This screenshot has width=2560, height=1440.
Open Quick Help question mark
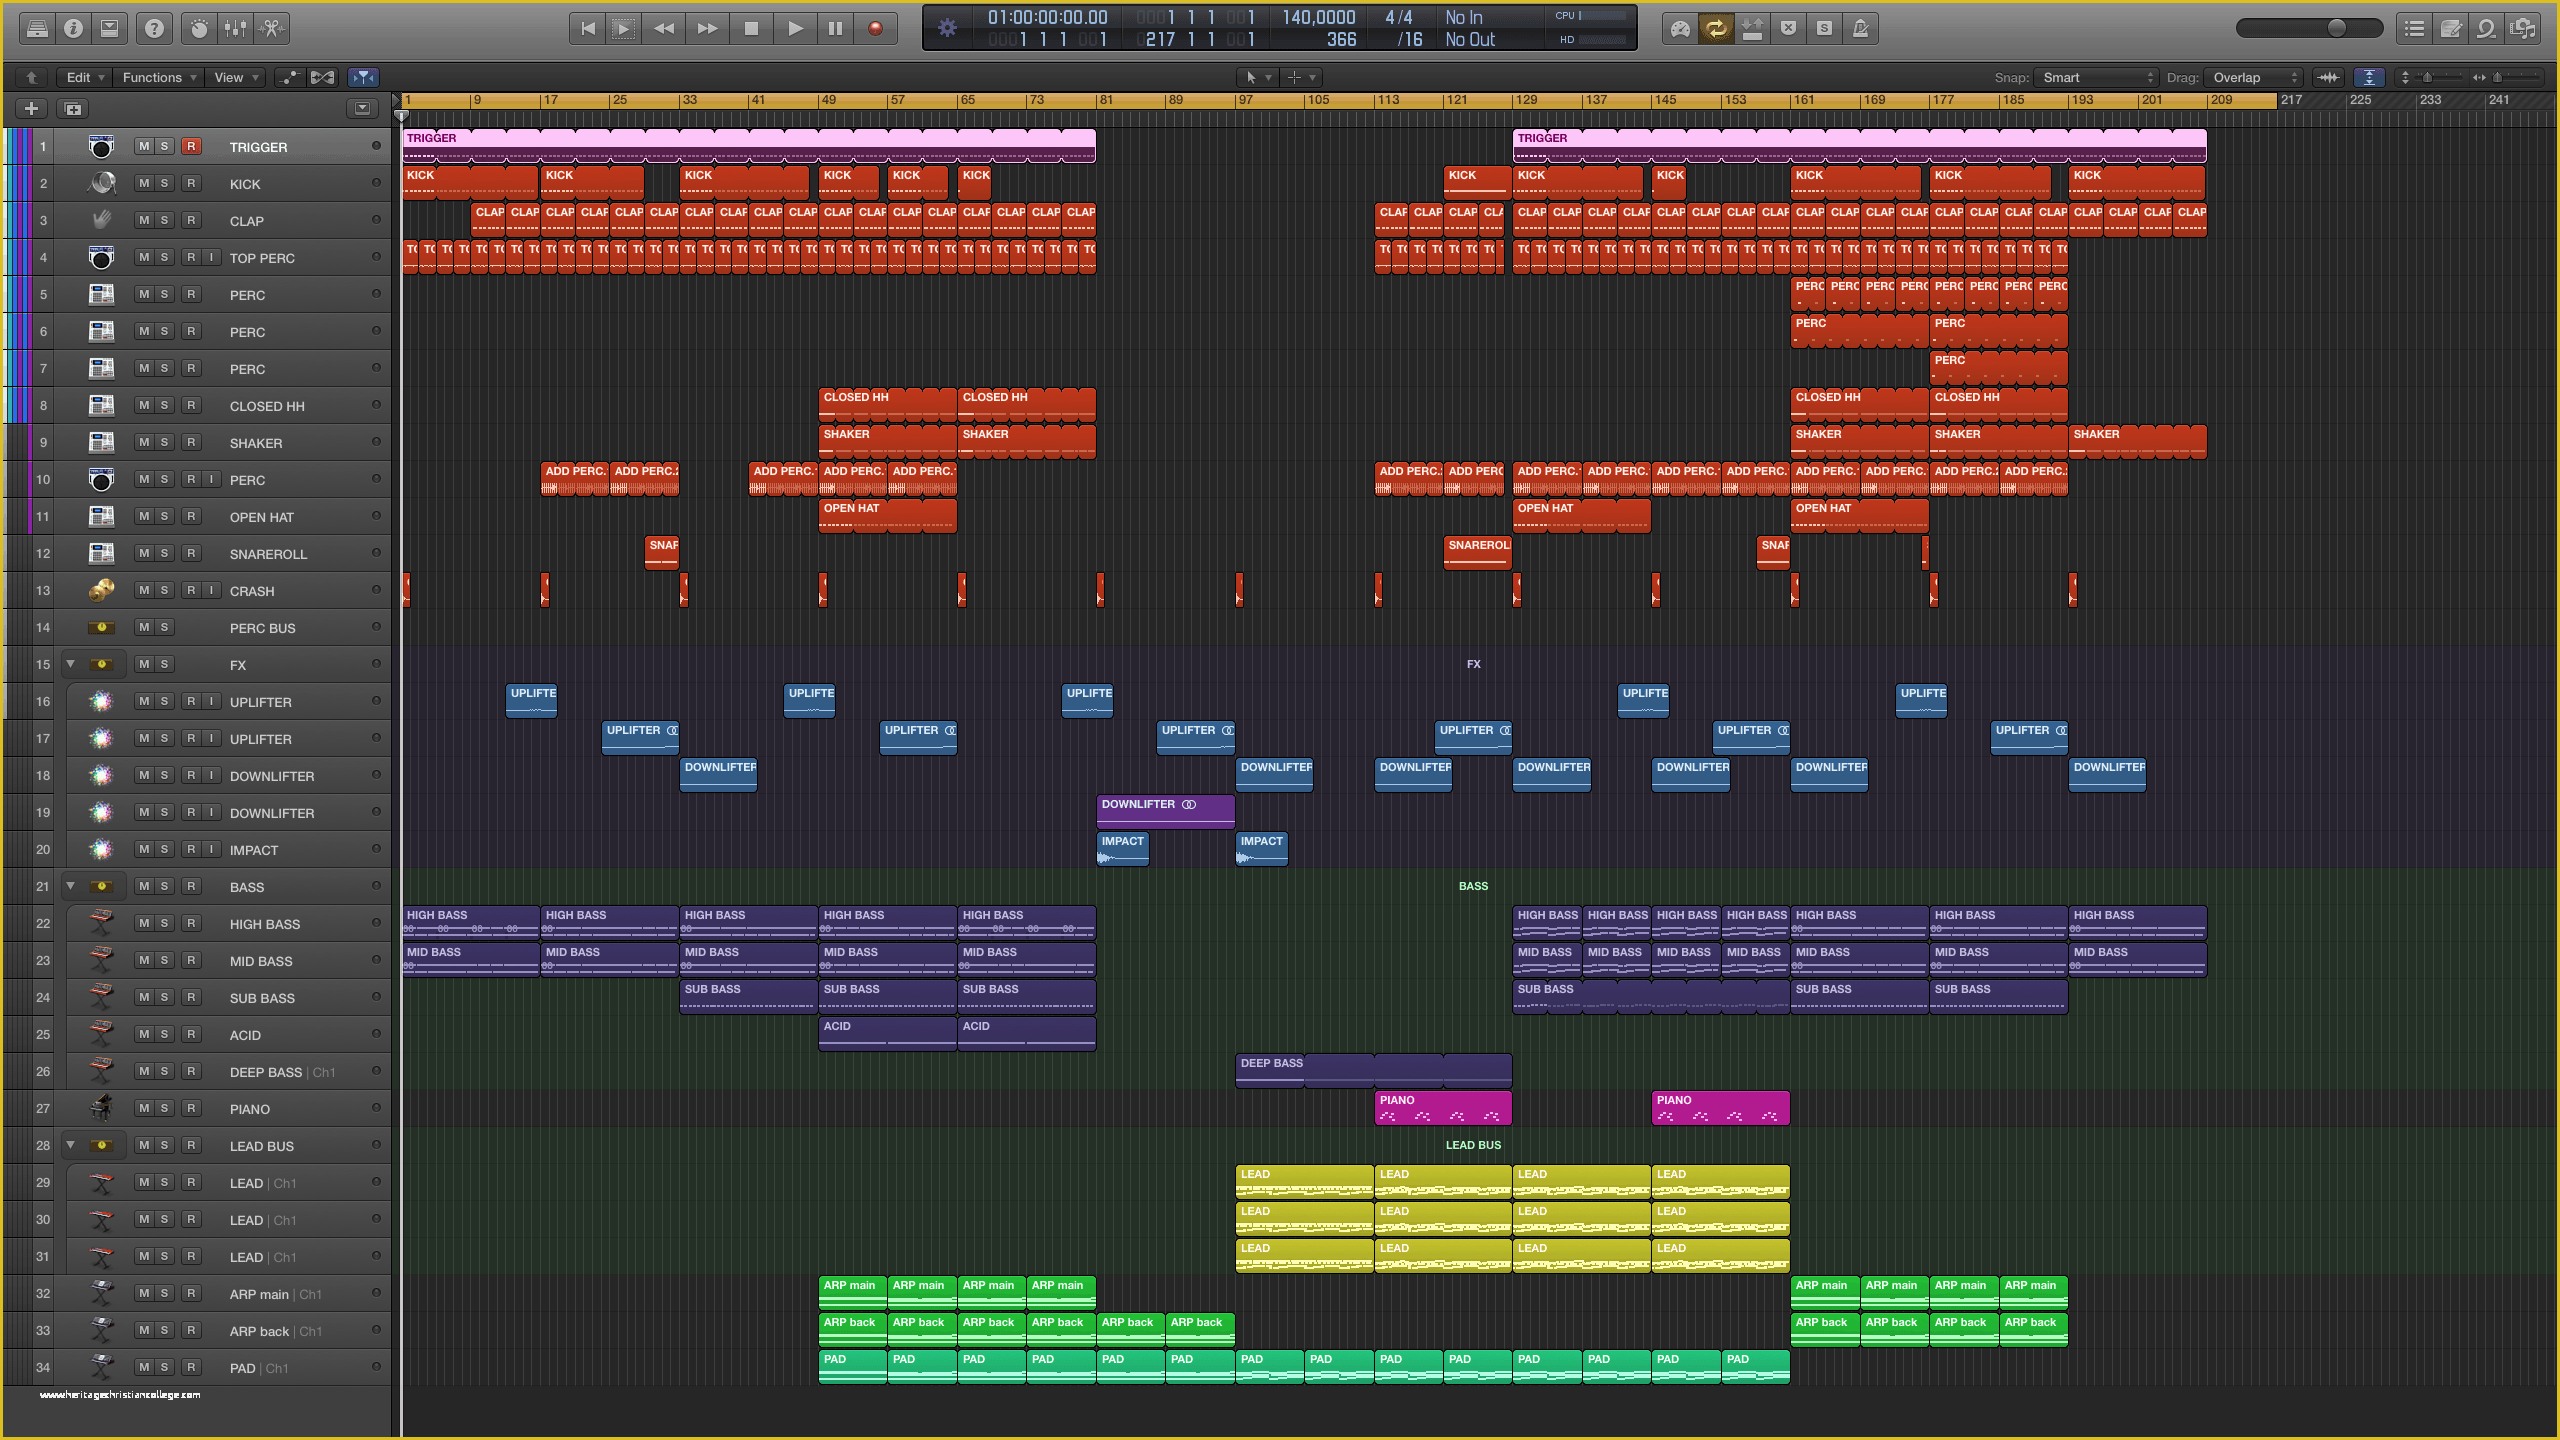(154, 29)
